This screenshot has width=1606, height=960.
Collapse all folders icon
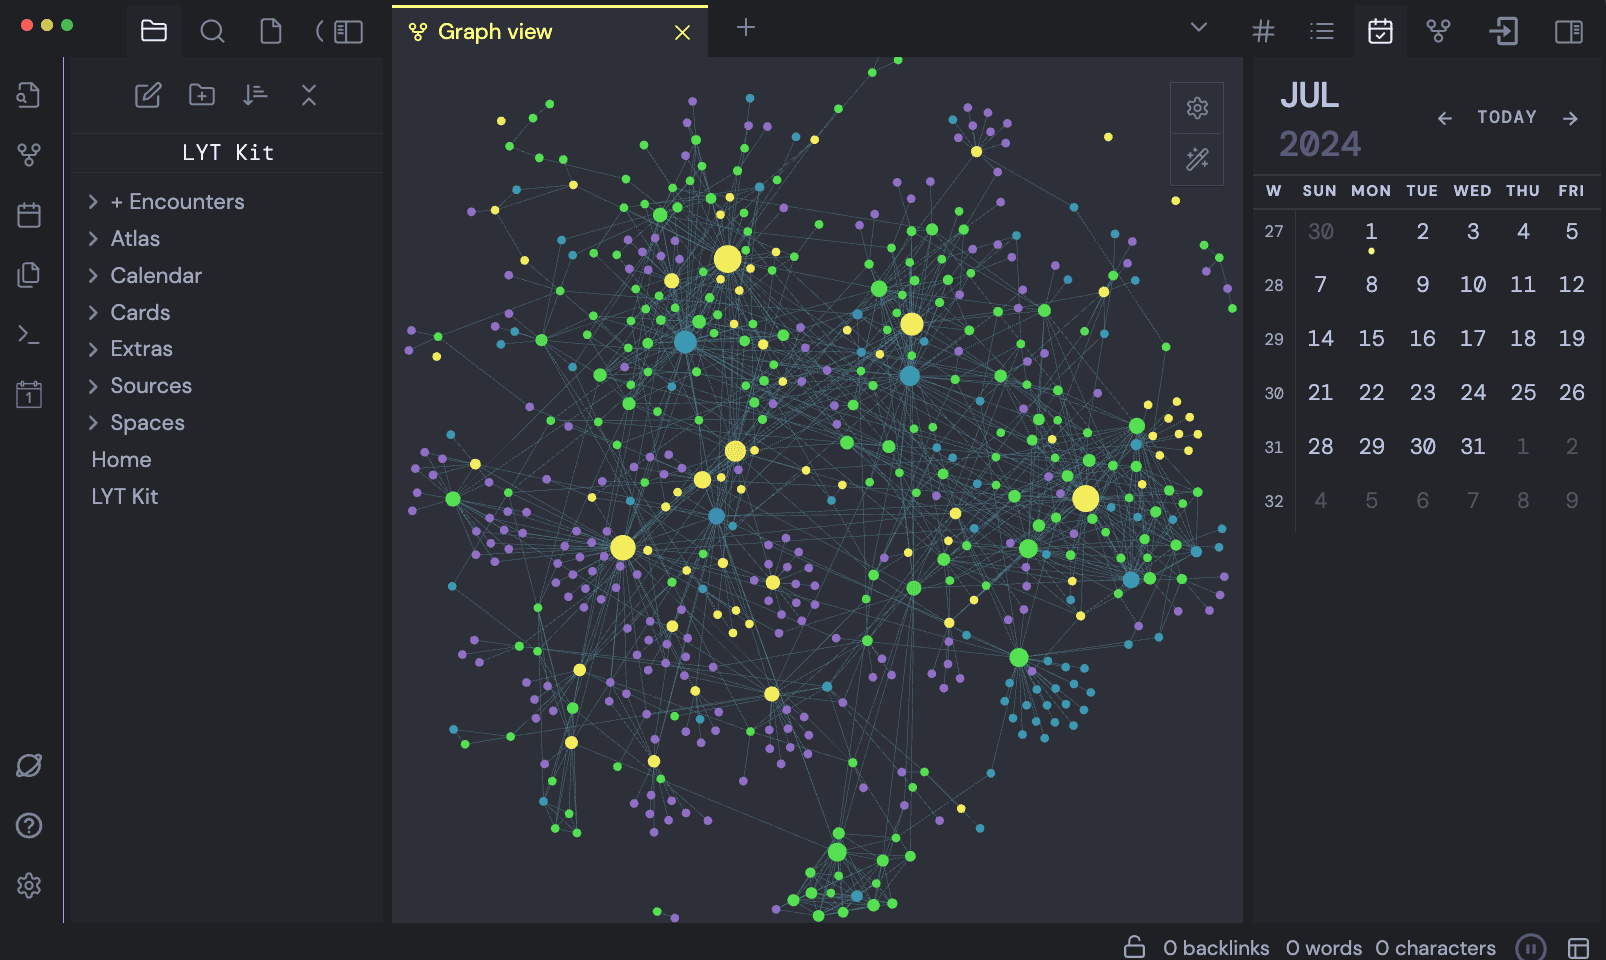309,95
